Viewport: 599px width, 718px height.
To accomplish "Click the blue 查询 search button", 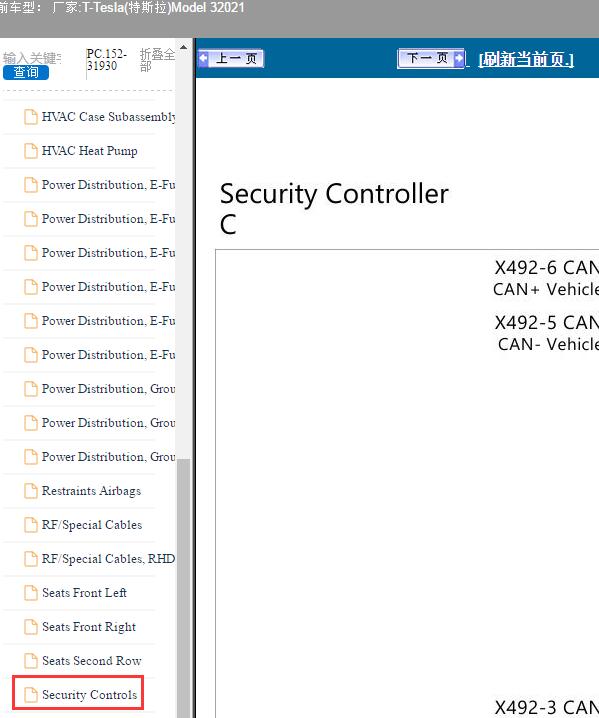I will tap(26, 72).
